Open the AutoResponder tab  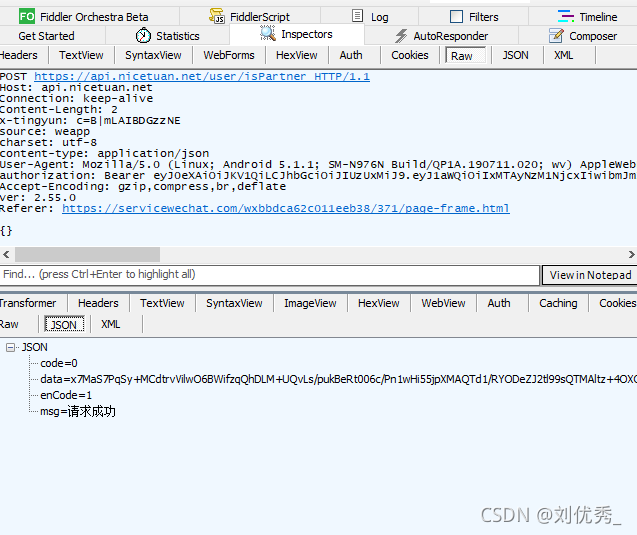pos(441,36)
